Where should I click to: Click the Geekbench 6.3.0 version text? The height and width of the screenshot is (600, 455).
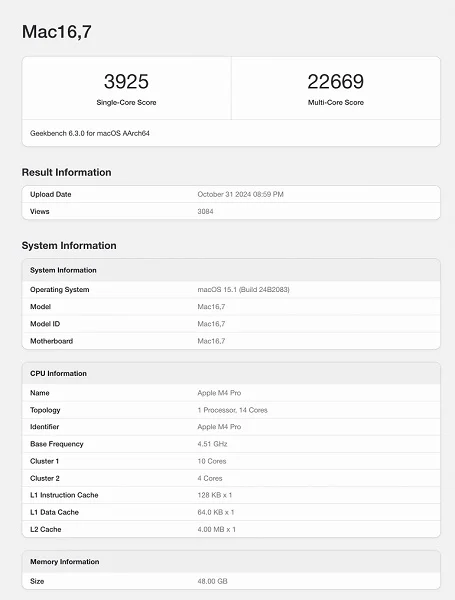(90, 133)
